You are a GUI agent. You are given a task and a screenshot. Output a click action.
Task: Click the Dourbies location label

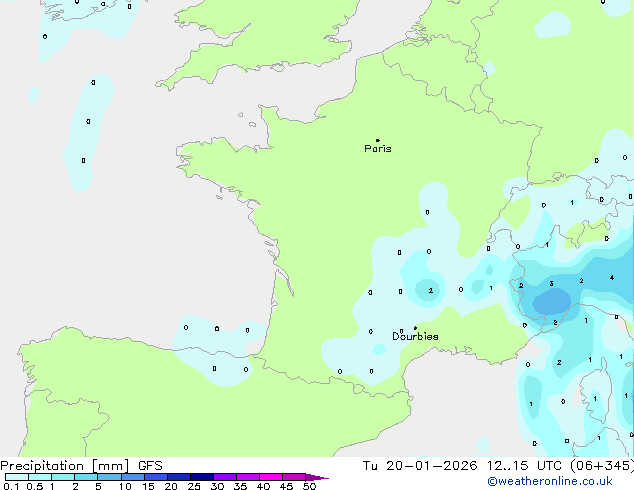[415, 336]
